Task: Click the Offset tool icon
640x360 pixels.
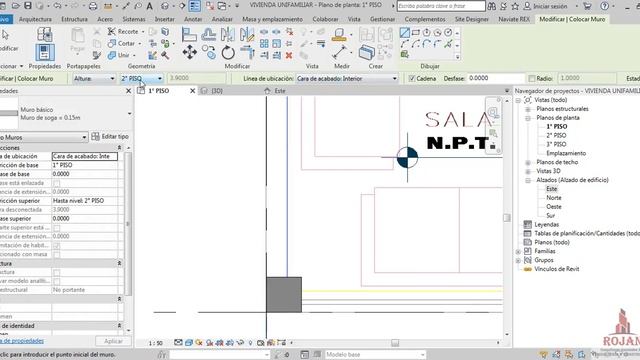Action: pos(209,34)
